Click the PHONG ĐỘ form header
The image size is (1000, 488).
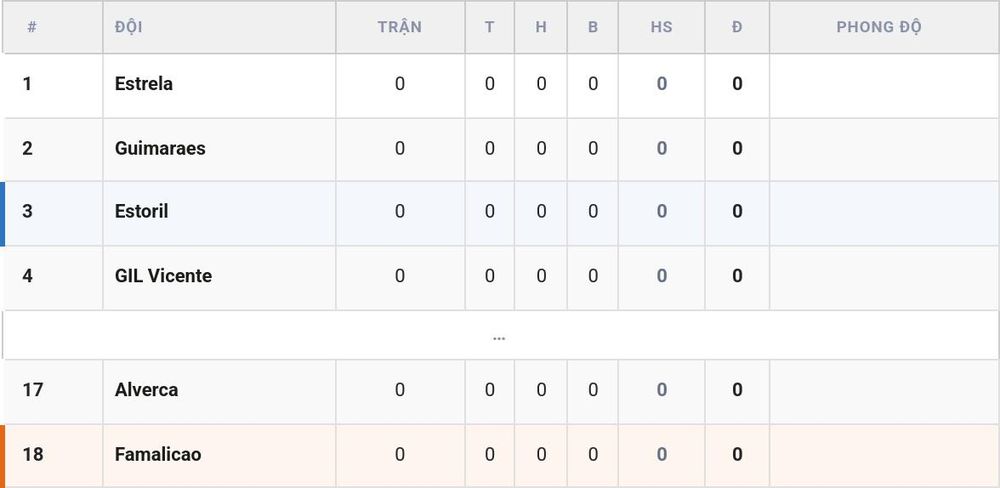879,27
